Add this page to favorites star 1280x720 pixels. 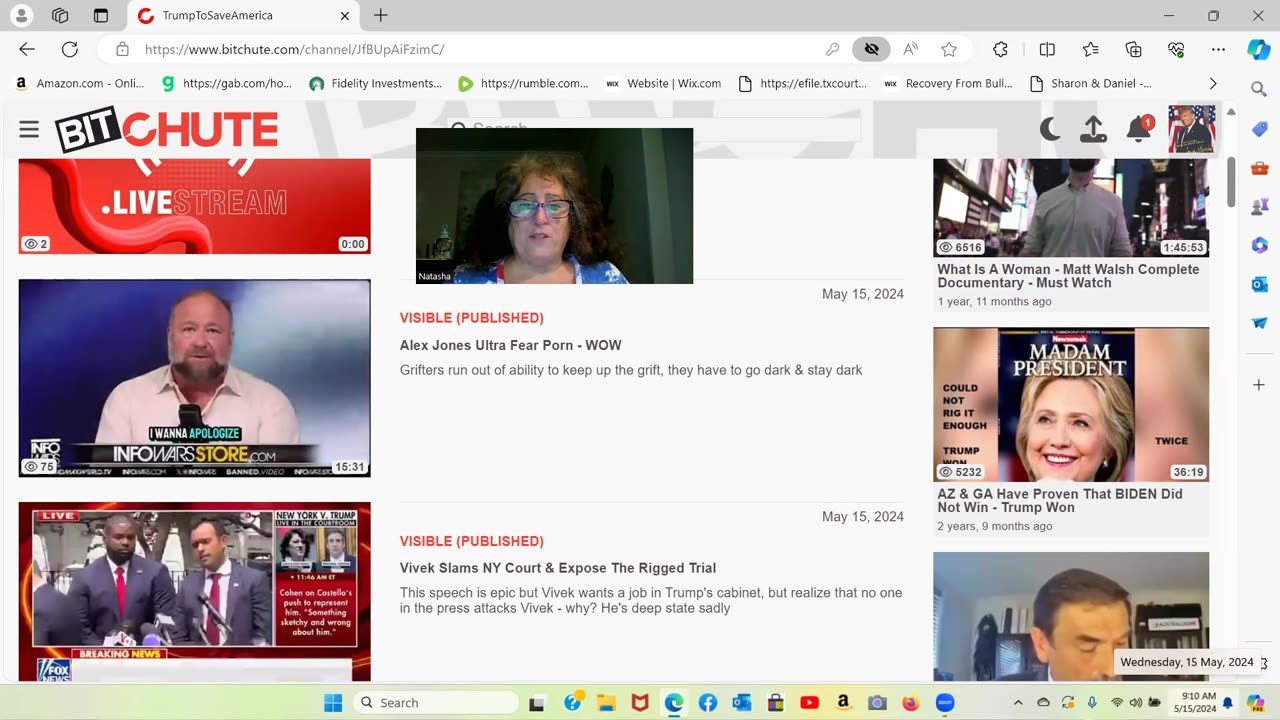(949, 49)
